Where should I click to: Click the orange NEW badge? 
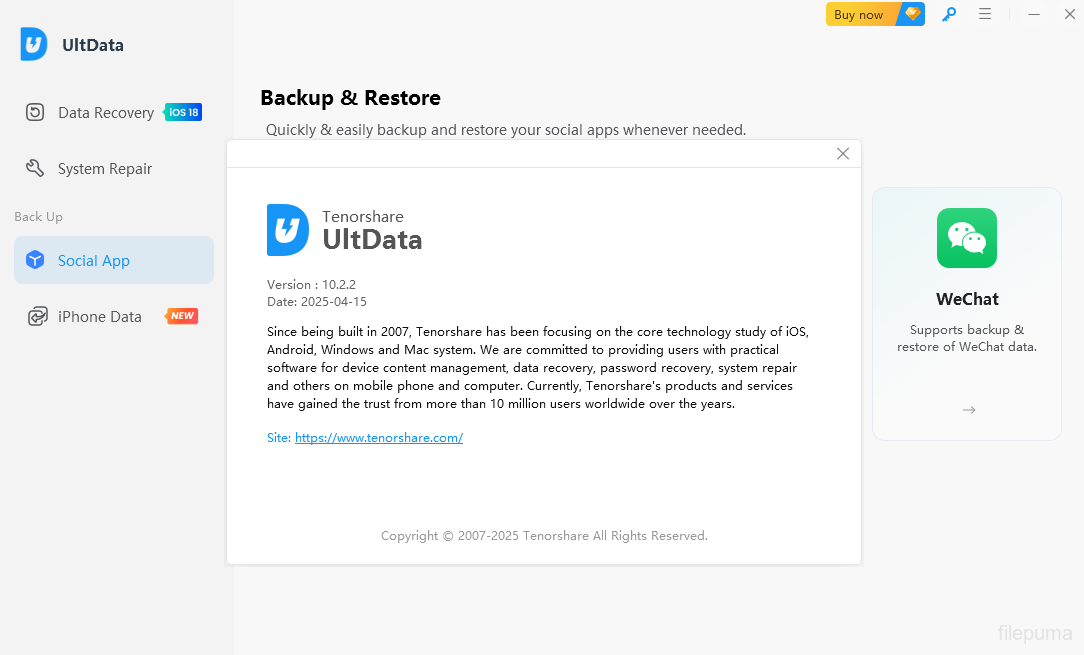(x=182, y=316)
